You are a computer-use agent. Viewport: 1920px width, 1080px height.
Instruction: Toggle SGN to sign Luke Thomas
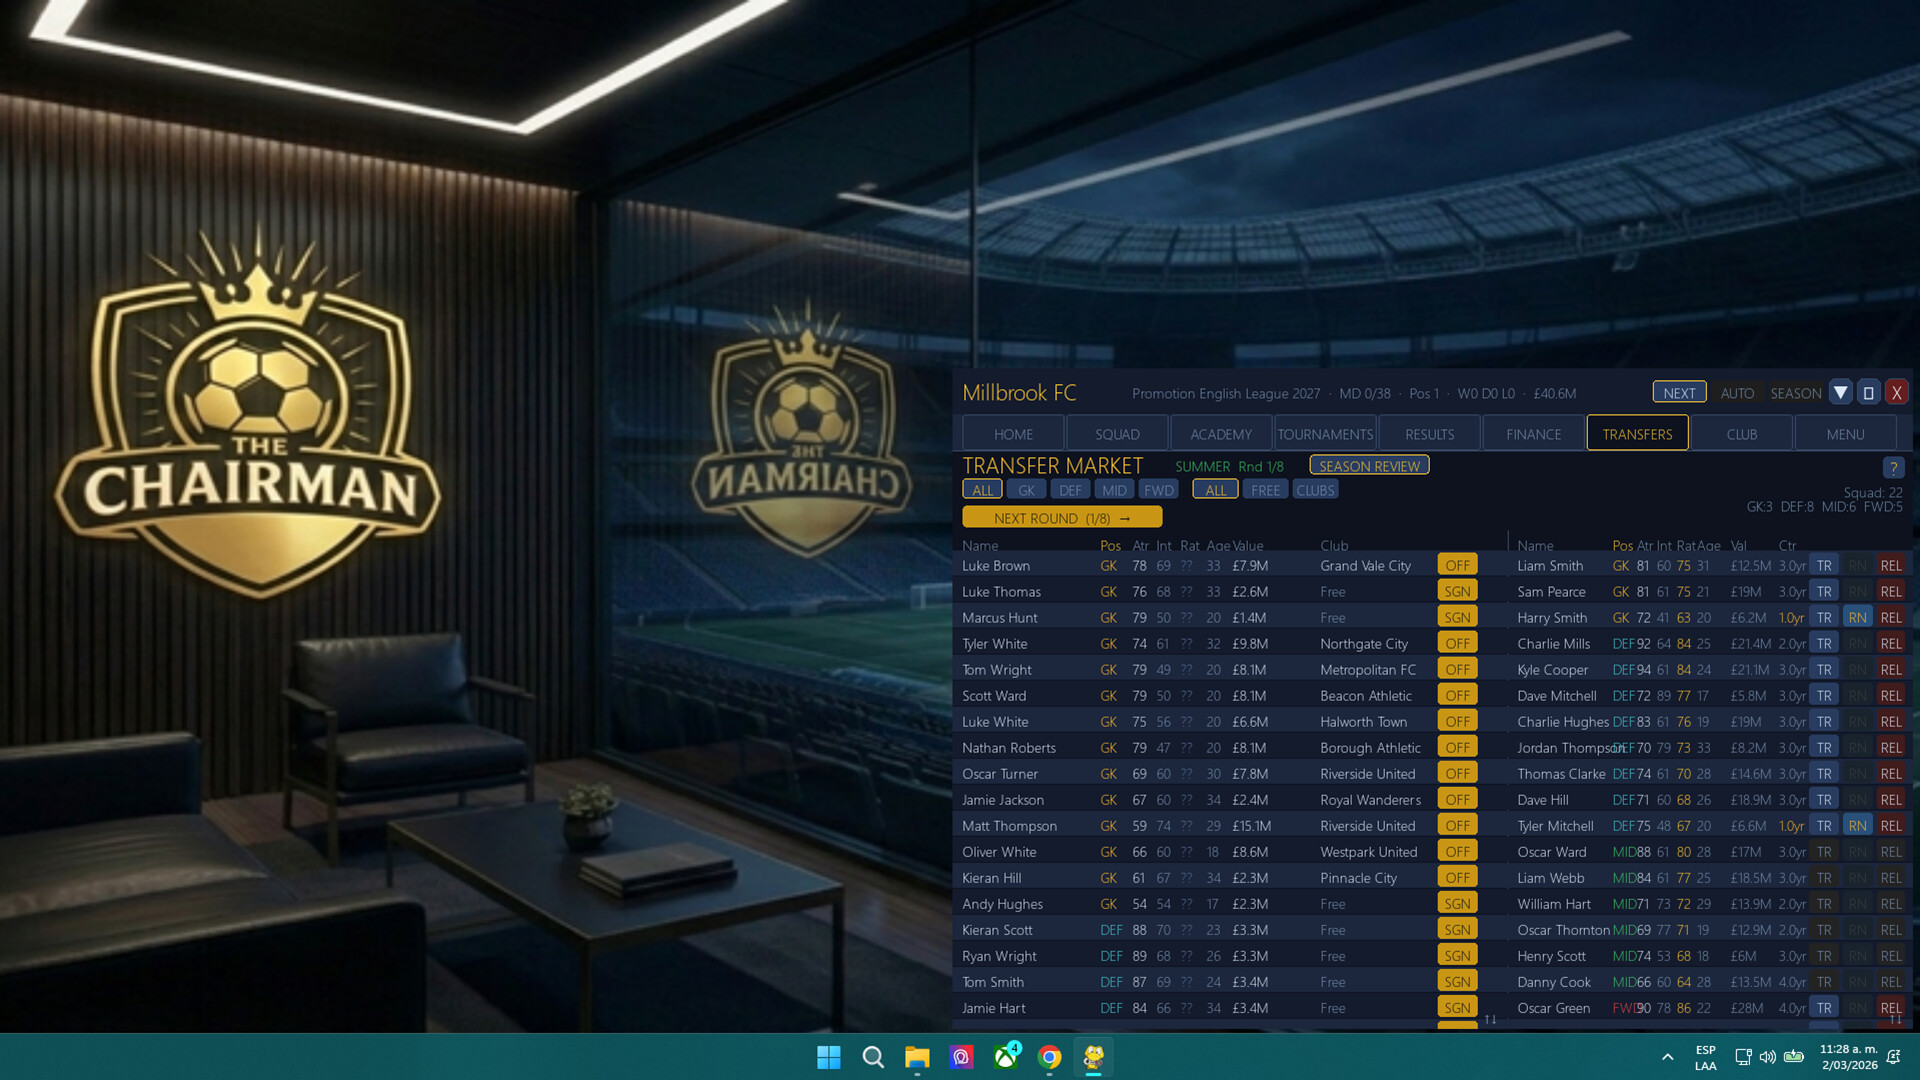[1456, 591]
